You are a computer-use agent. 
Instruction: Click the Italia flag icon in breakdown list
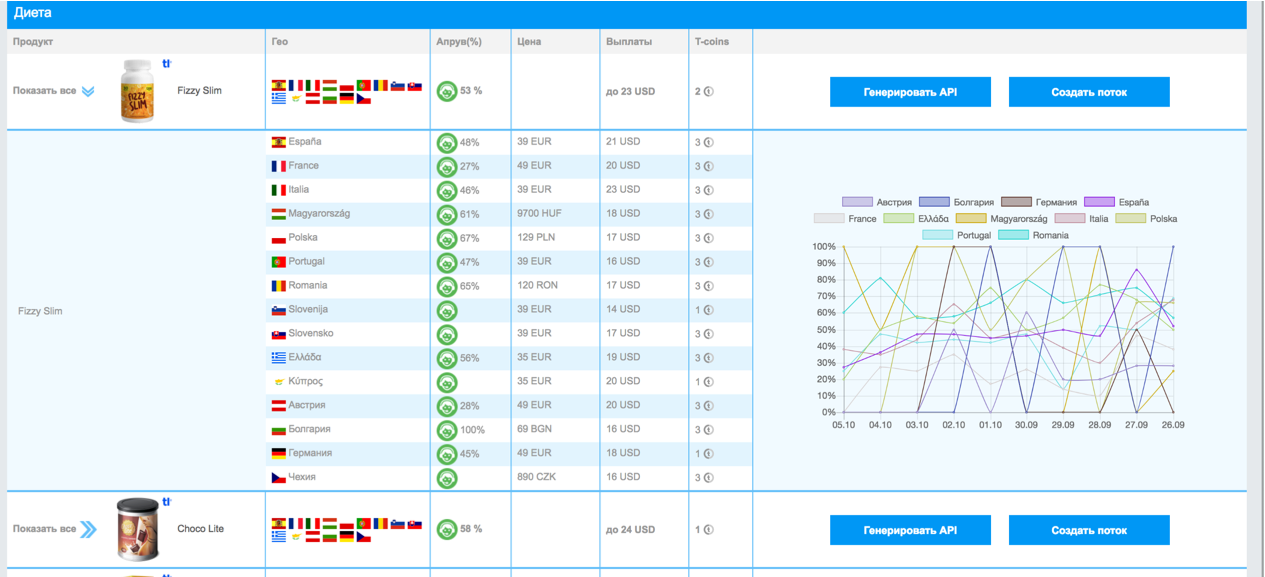click(x=279, y=190)
